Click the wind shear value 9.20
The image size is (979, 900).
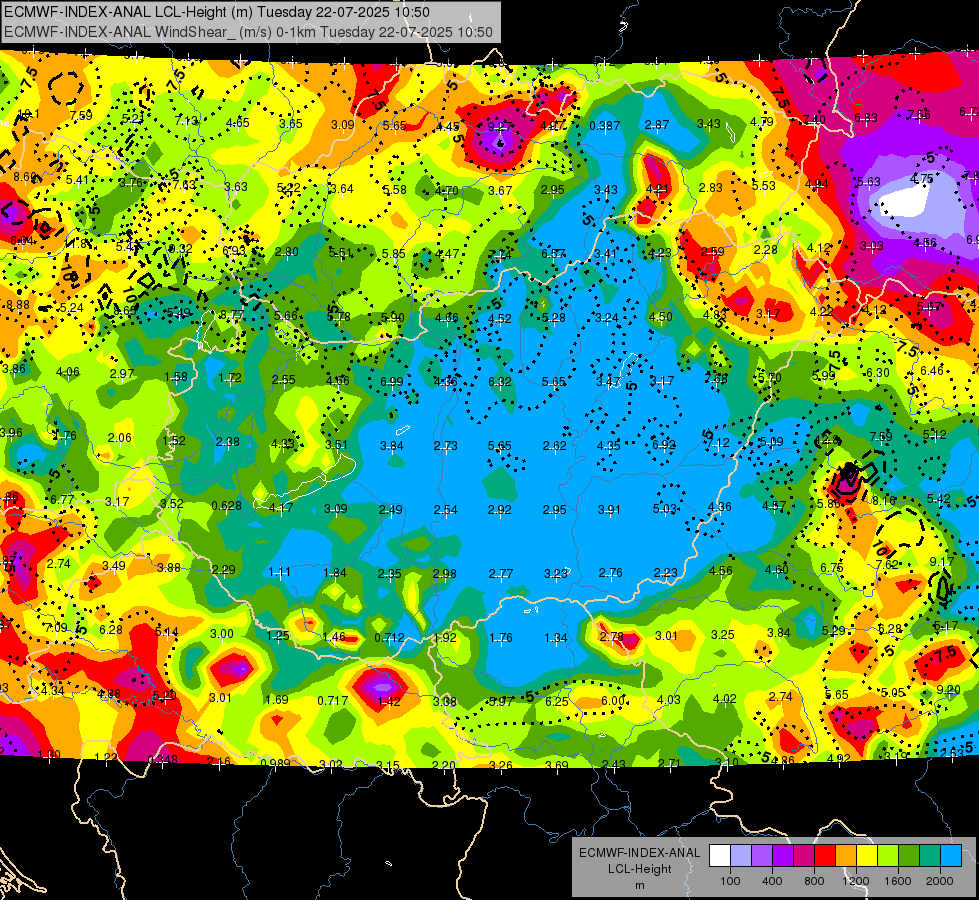(x=948, y=690)
